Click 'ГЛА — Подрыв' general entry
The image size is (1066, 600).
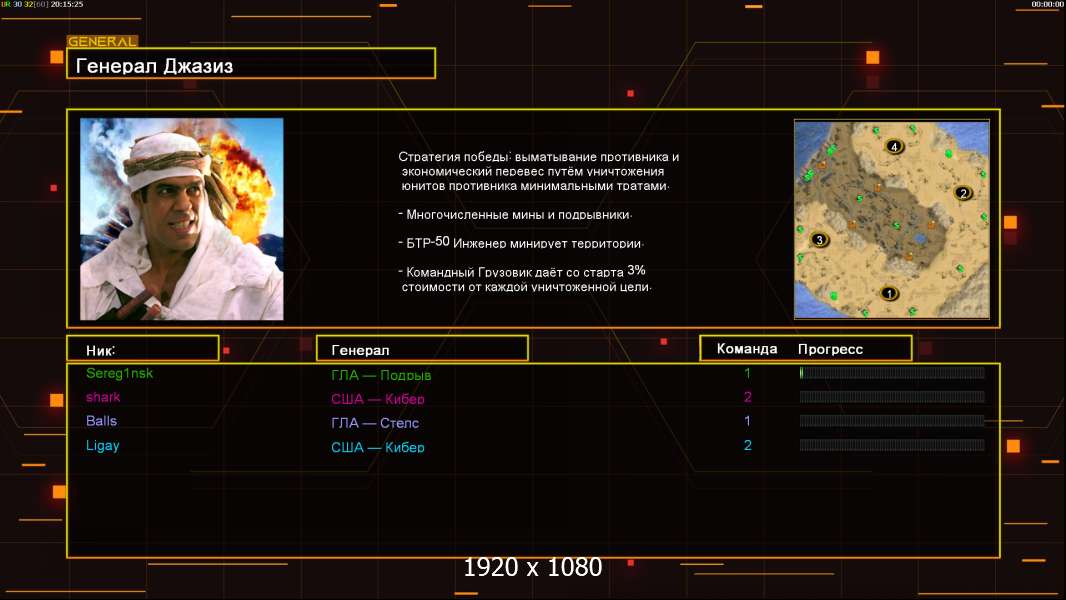381,374
